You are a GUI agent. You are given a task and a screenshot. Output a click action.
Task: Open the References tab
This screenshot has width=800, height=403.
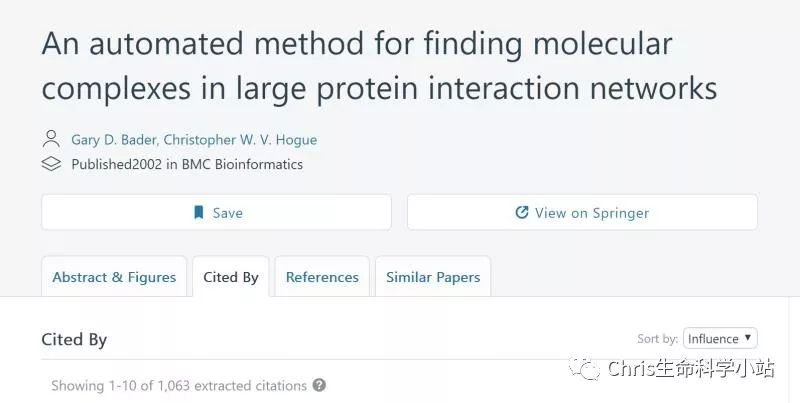point(322,277)
